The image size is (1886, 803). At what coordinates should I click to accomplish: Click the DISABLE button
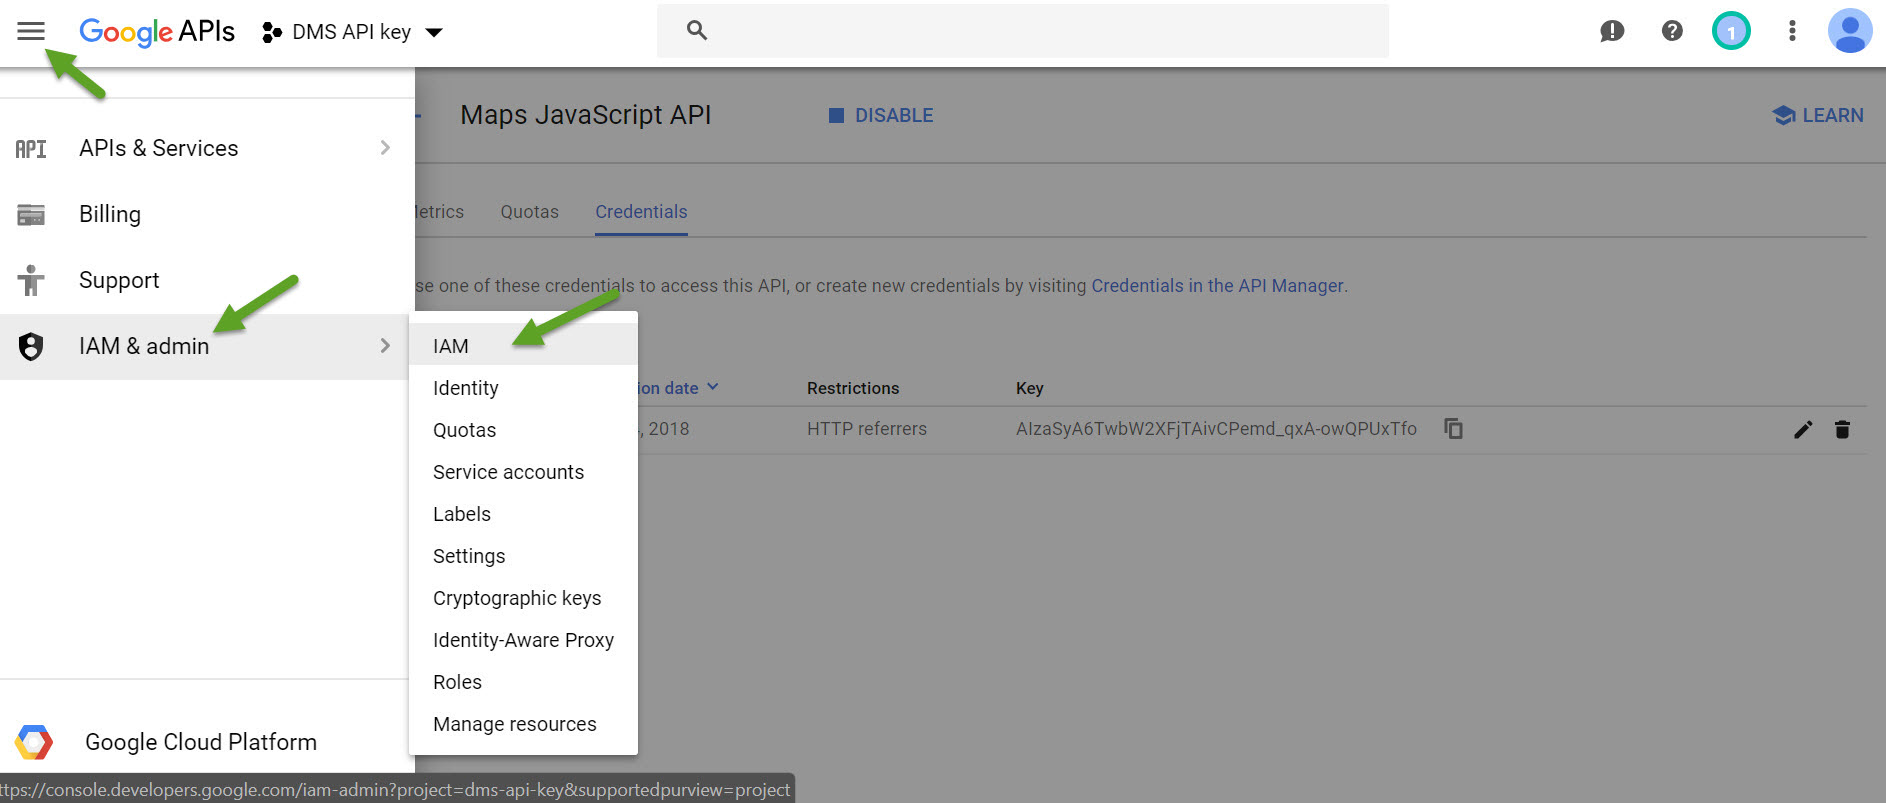click(x=881, y=115)
